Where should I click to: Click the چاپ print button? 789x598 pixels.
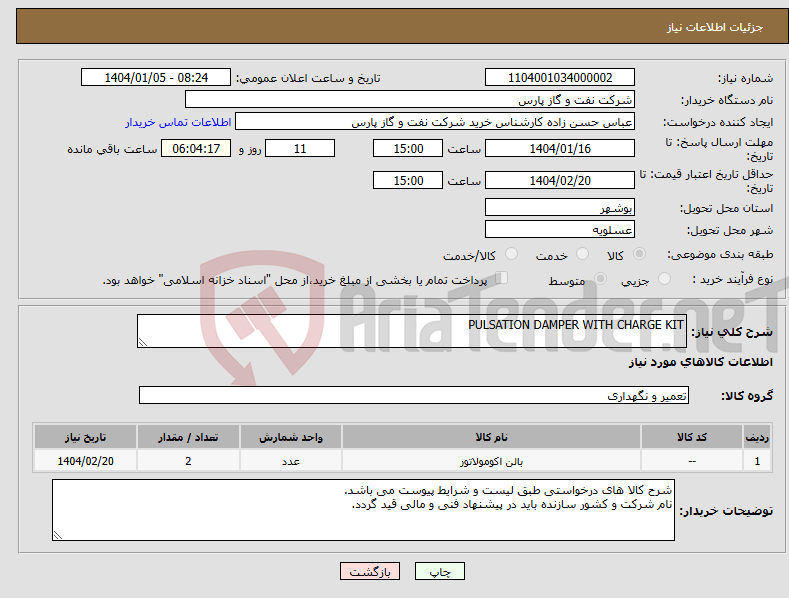pos(440,571)
